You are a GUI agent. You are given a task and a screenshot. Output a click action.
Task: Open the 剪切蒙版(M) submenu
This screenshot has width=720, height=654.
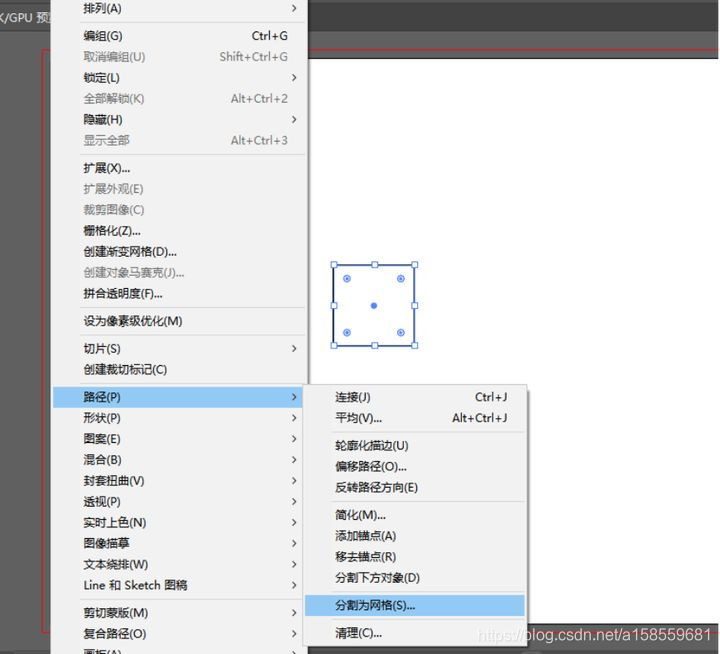pos(178,613)
